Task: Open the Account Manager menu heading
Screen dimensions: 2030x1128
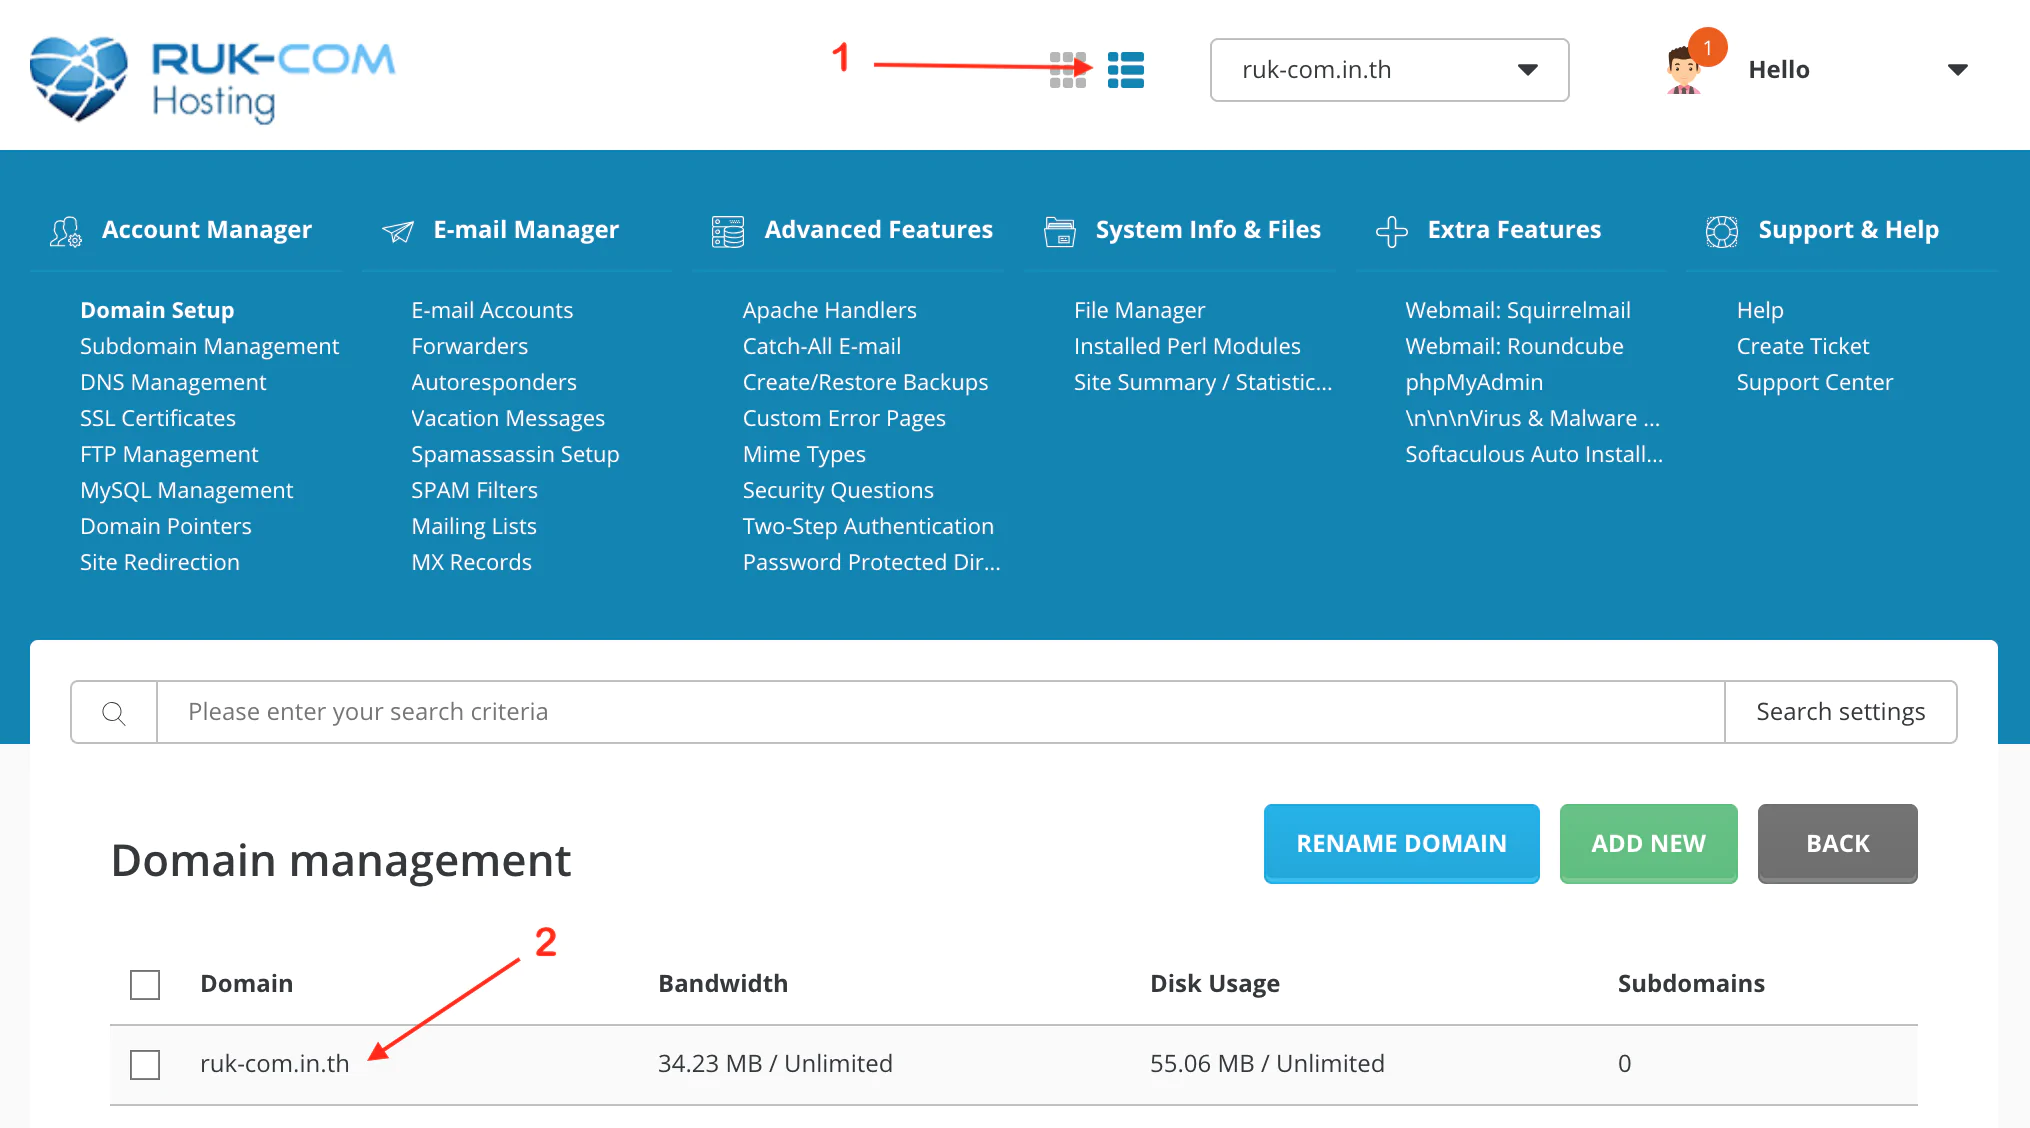Action: tap(207, 230)
